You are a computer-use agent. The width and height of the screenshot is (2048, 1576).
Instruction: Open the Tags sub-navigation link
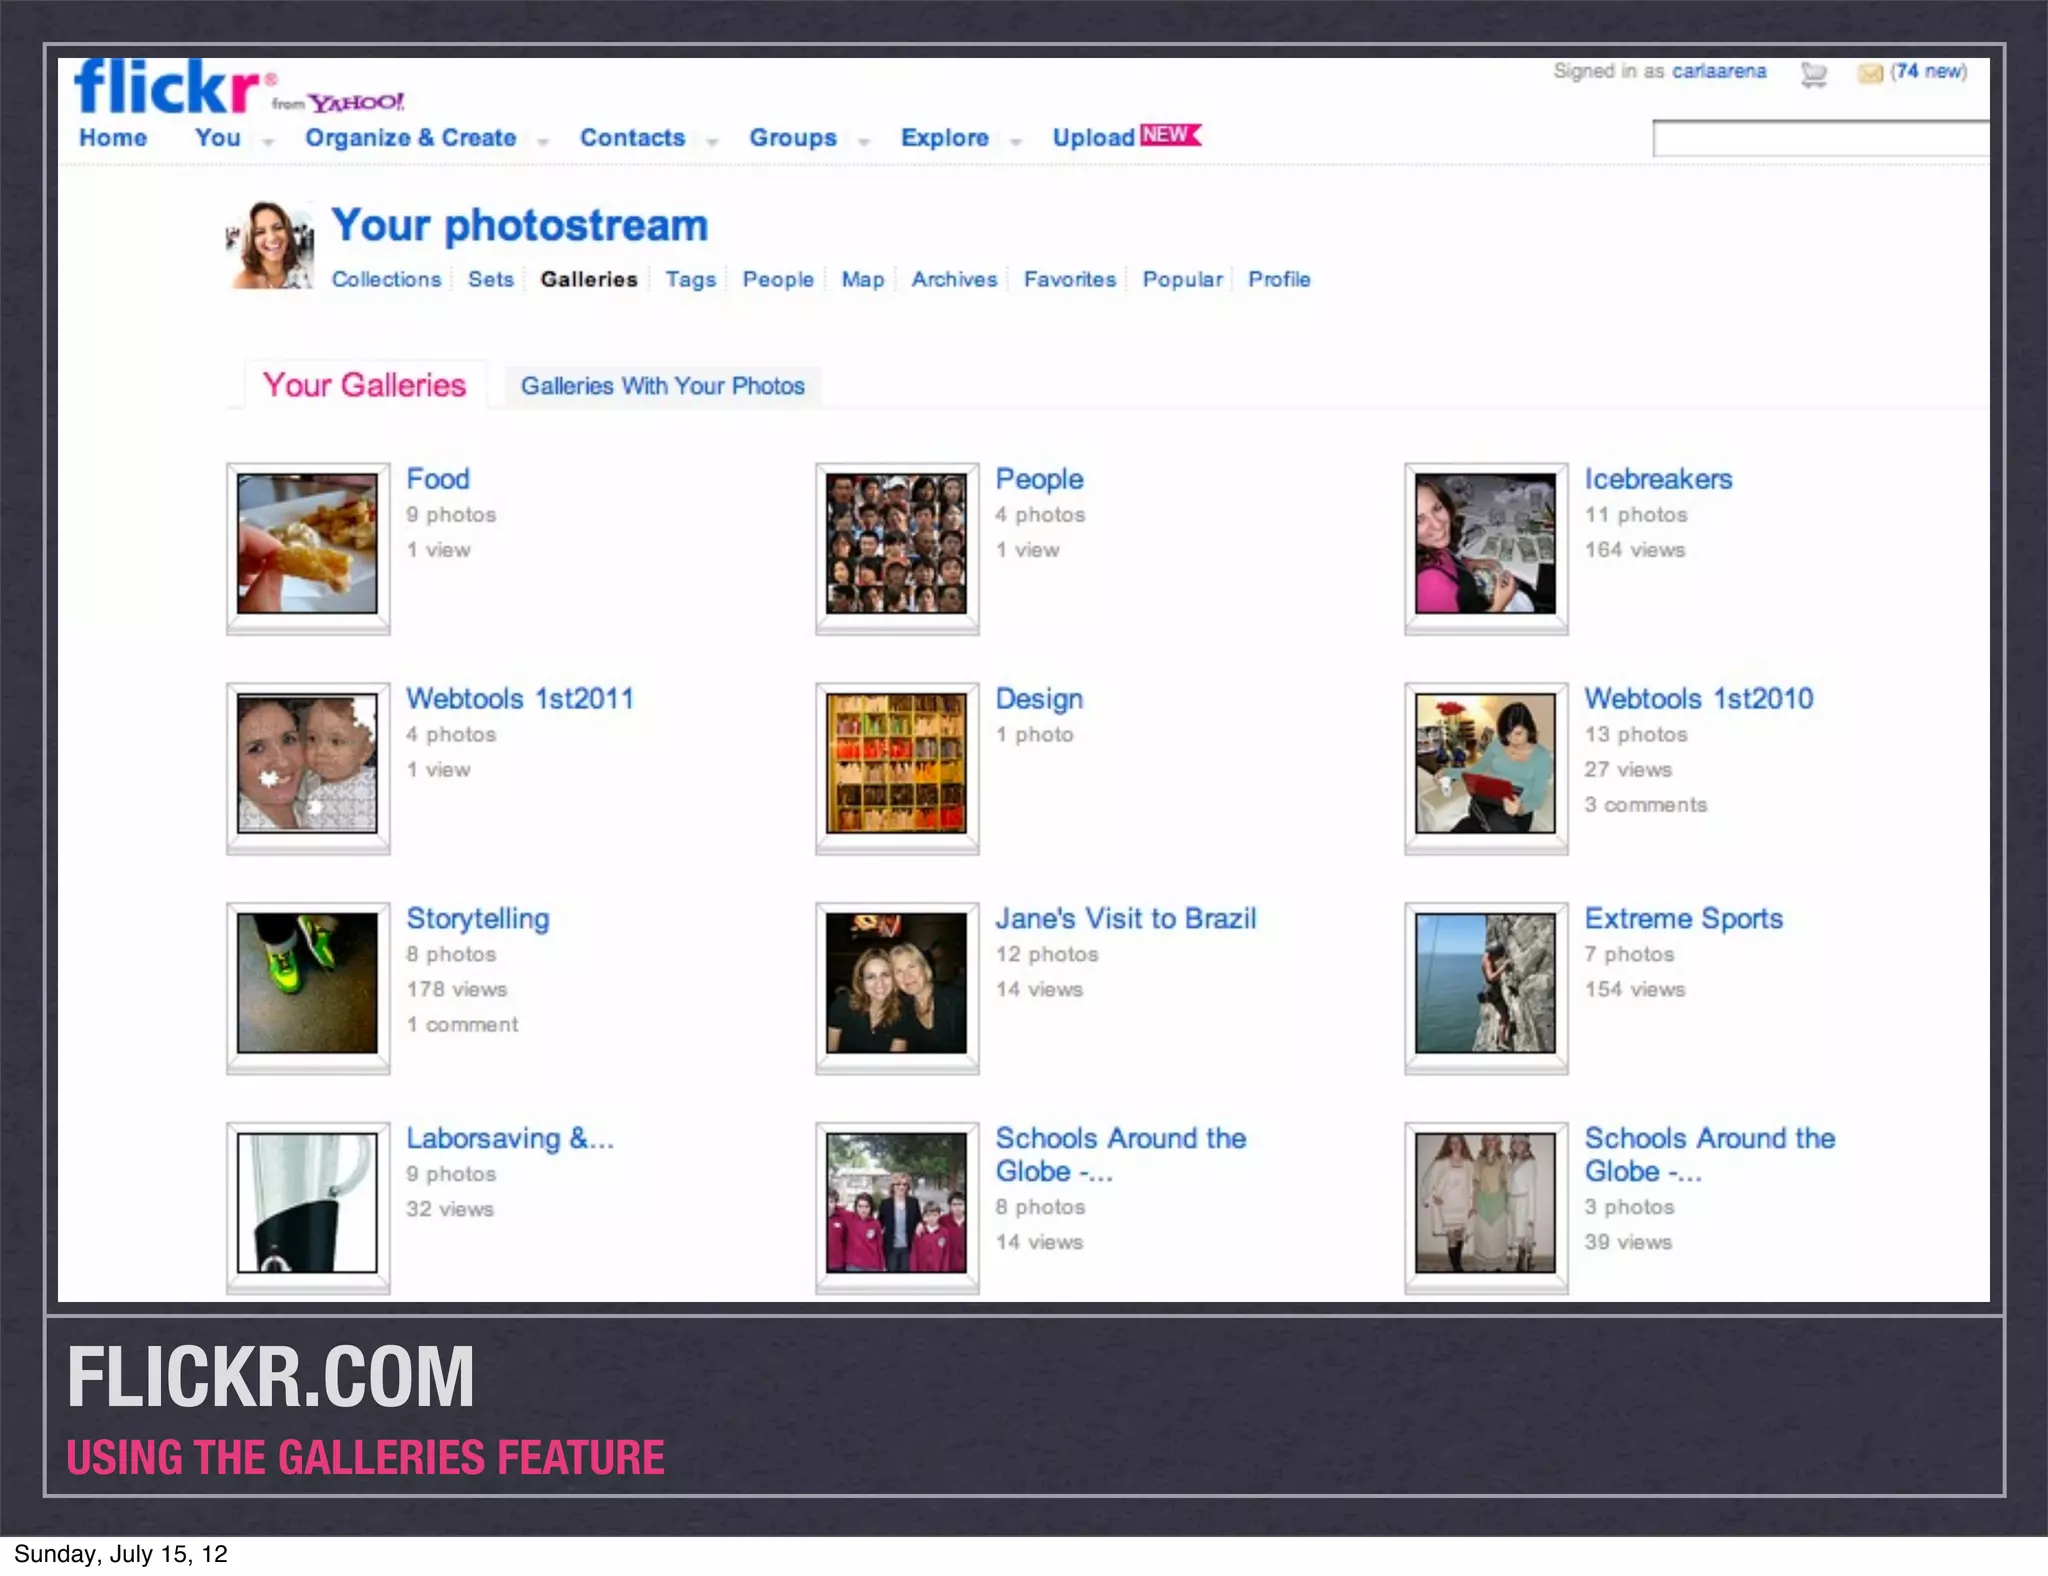(691, 279)
